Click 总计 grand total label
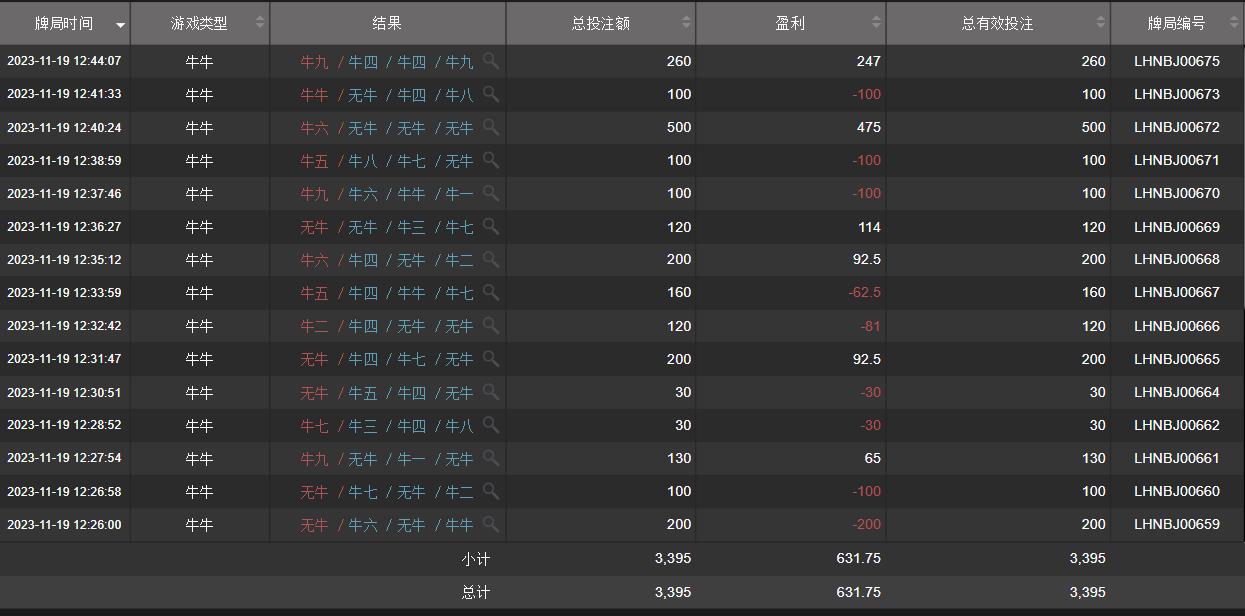Screen dimensions: 1245x616 click(x=476, y=592)
